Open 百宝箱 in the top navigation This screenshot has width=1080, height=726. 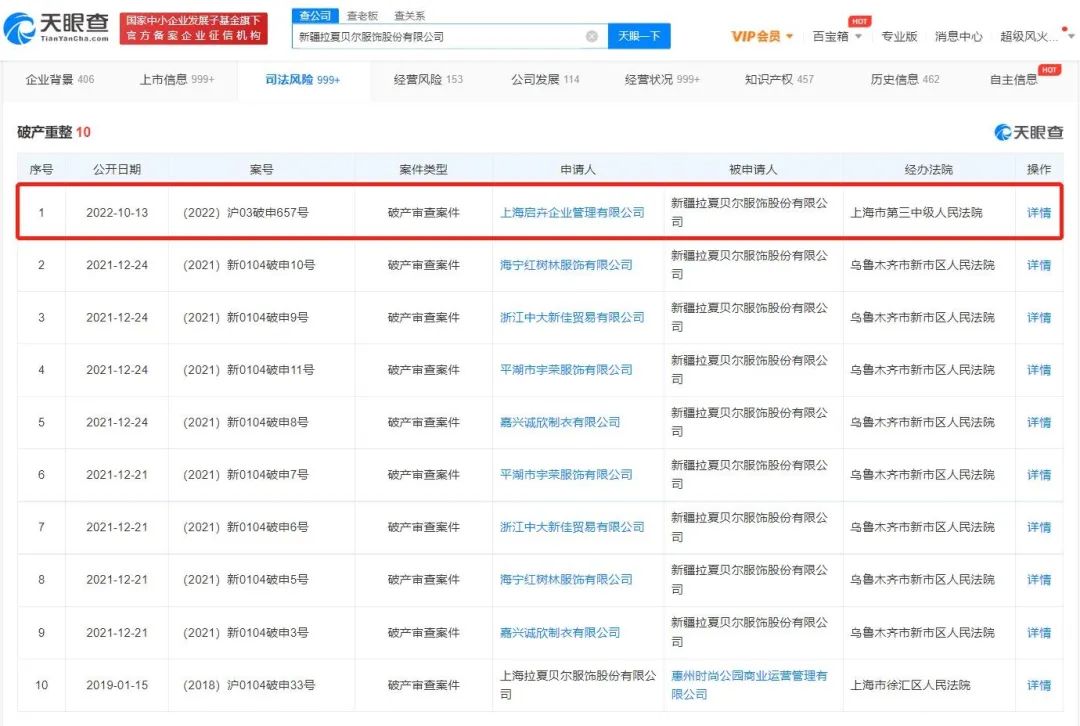pos(828,35)
